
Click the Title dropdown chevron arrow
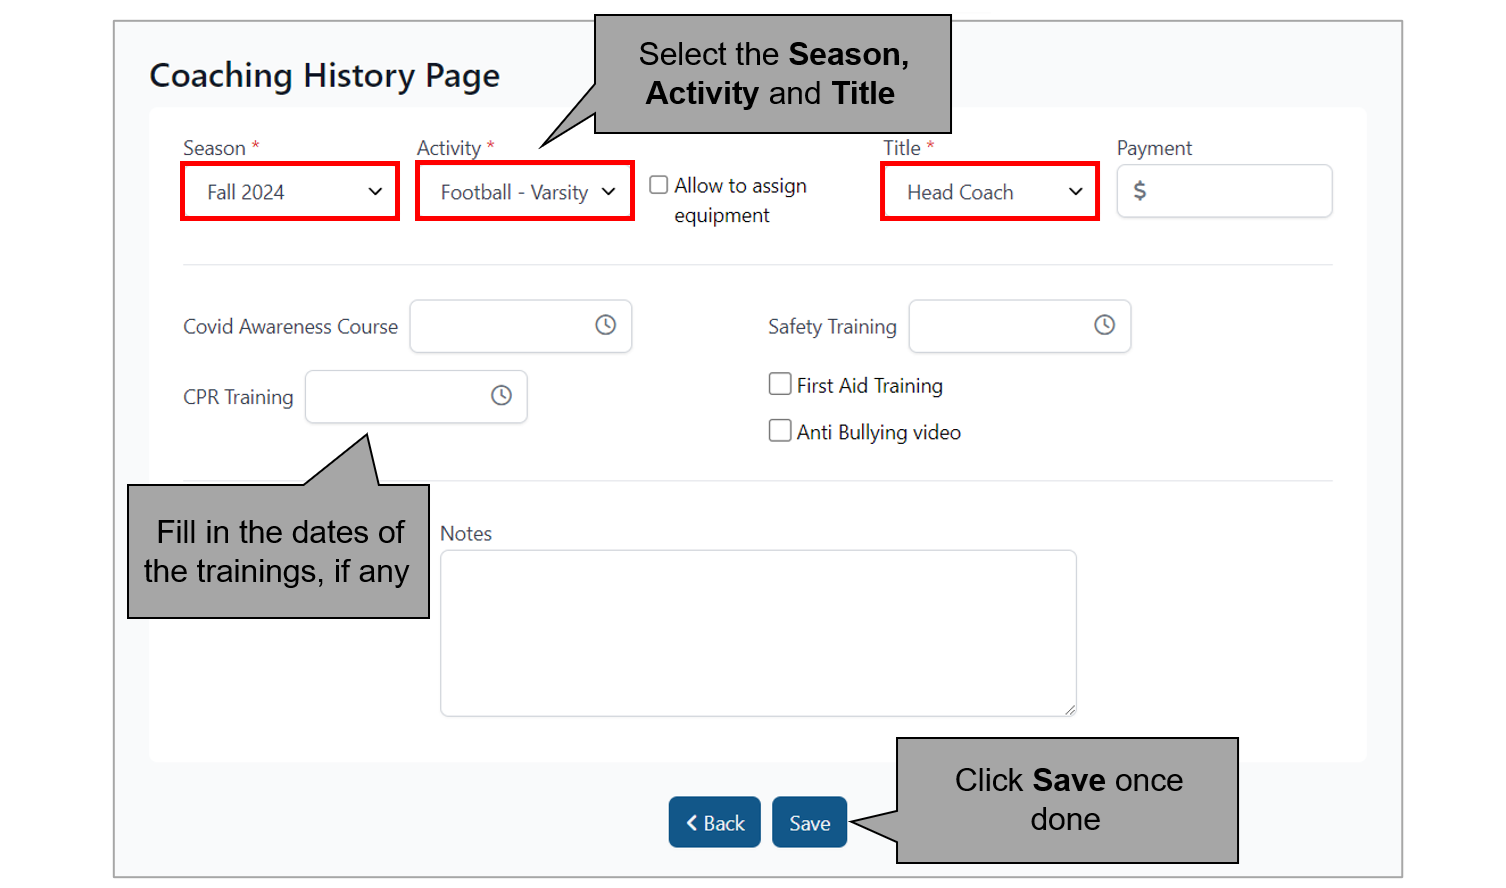pos(1075,192)
